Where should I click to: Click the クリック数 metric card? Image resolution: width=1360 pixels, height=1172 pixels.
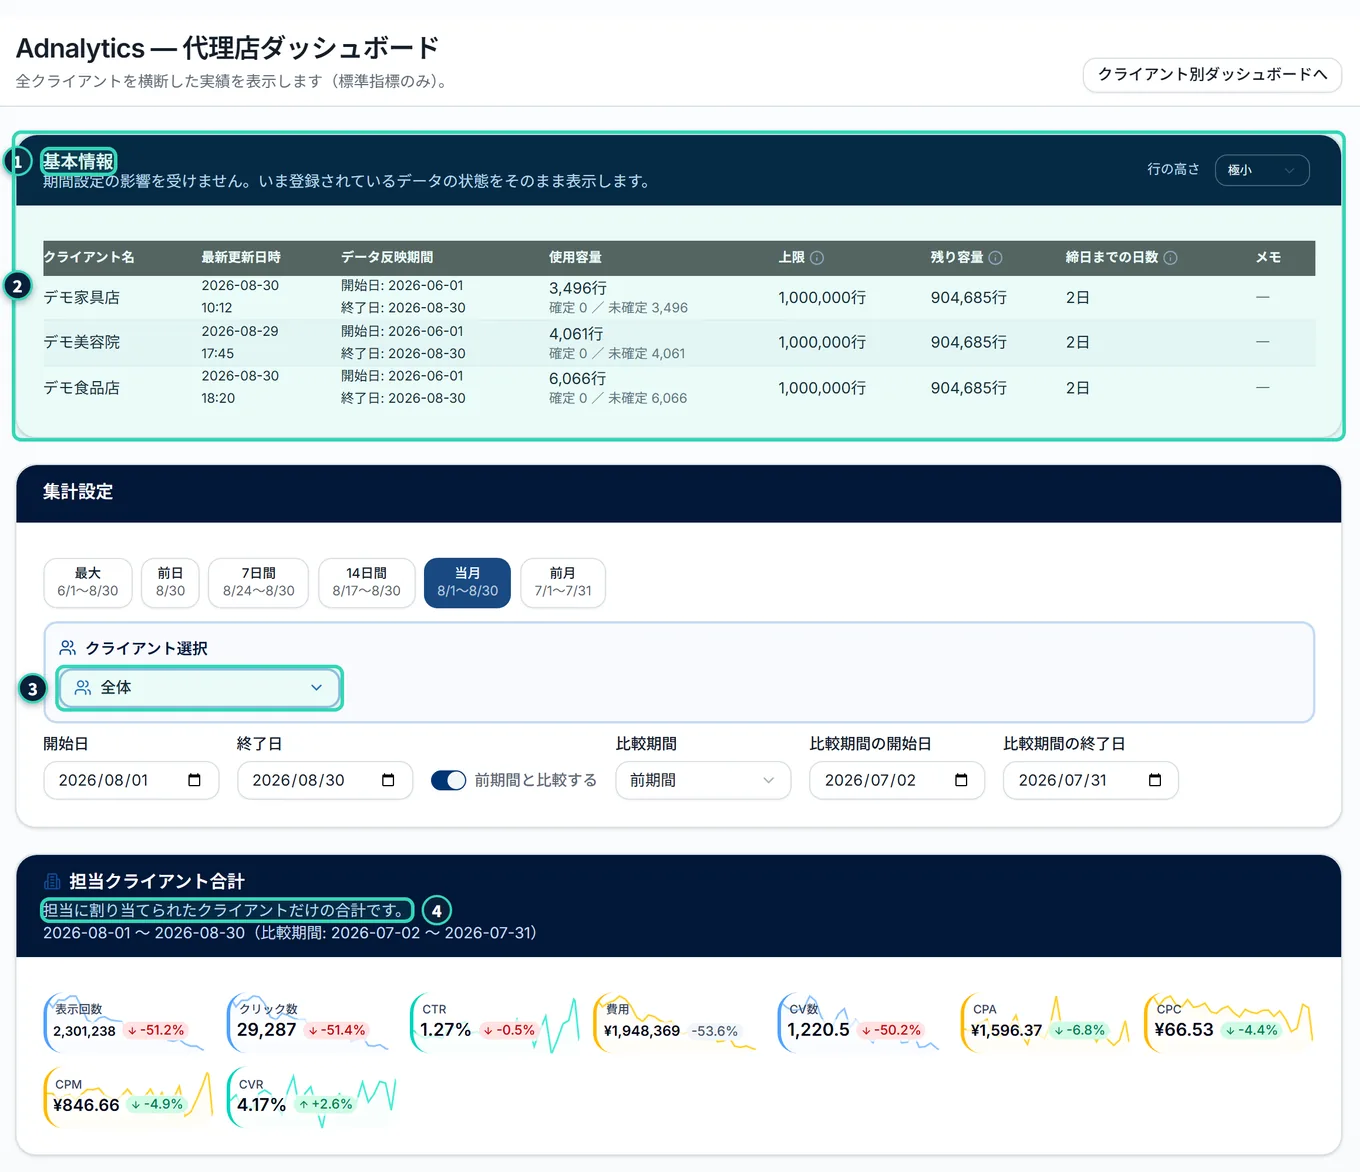309,1022
